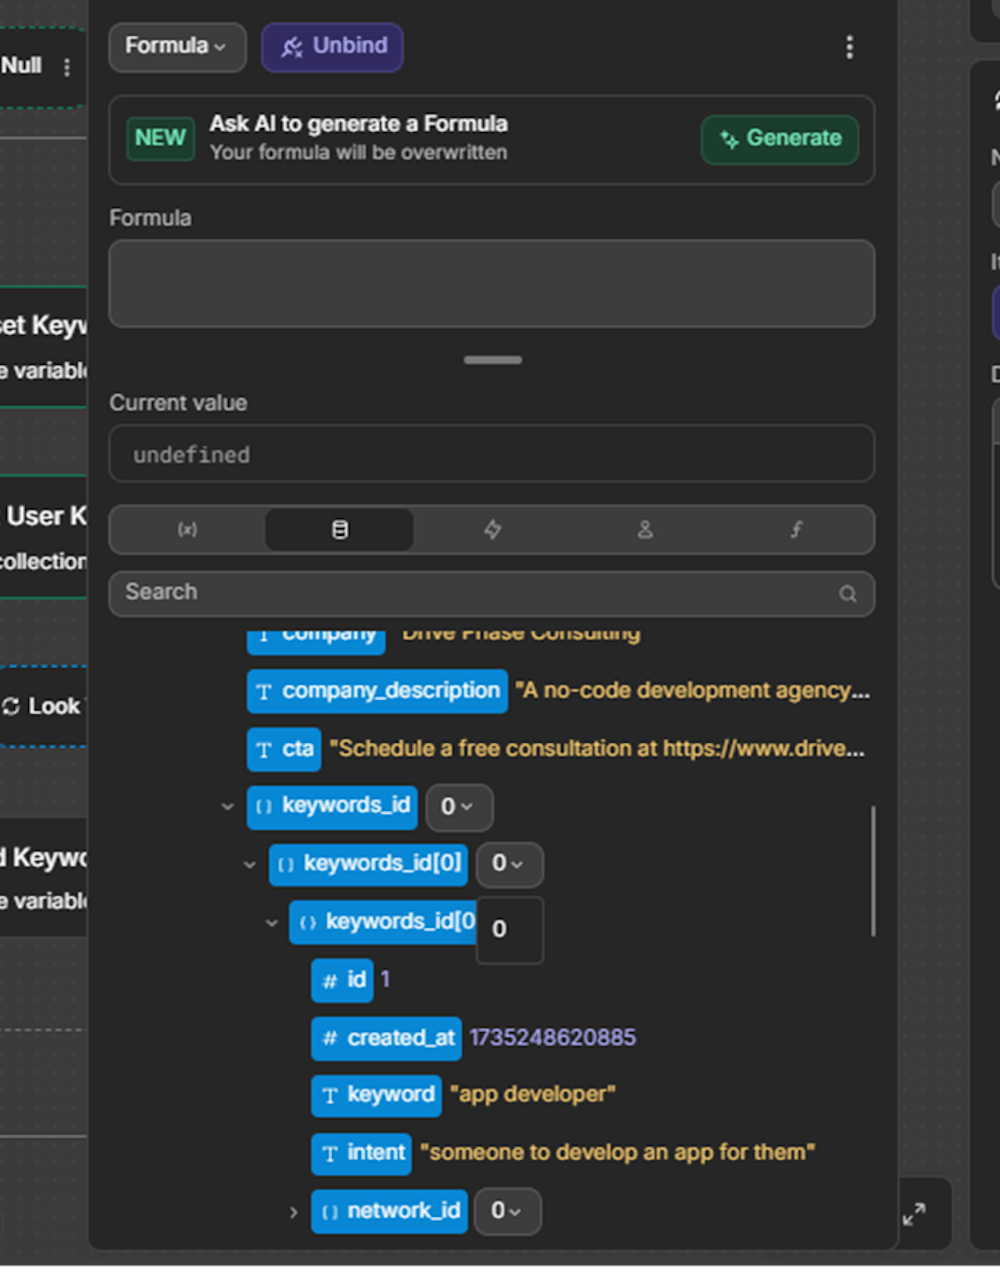Select the workflows lightning bolt source
The width and height of the screenshot is (1000, 1278).
492,530
